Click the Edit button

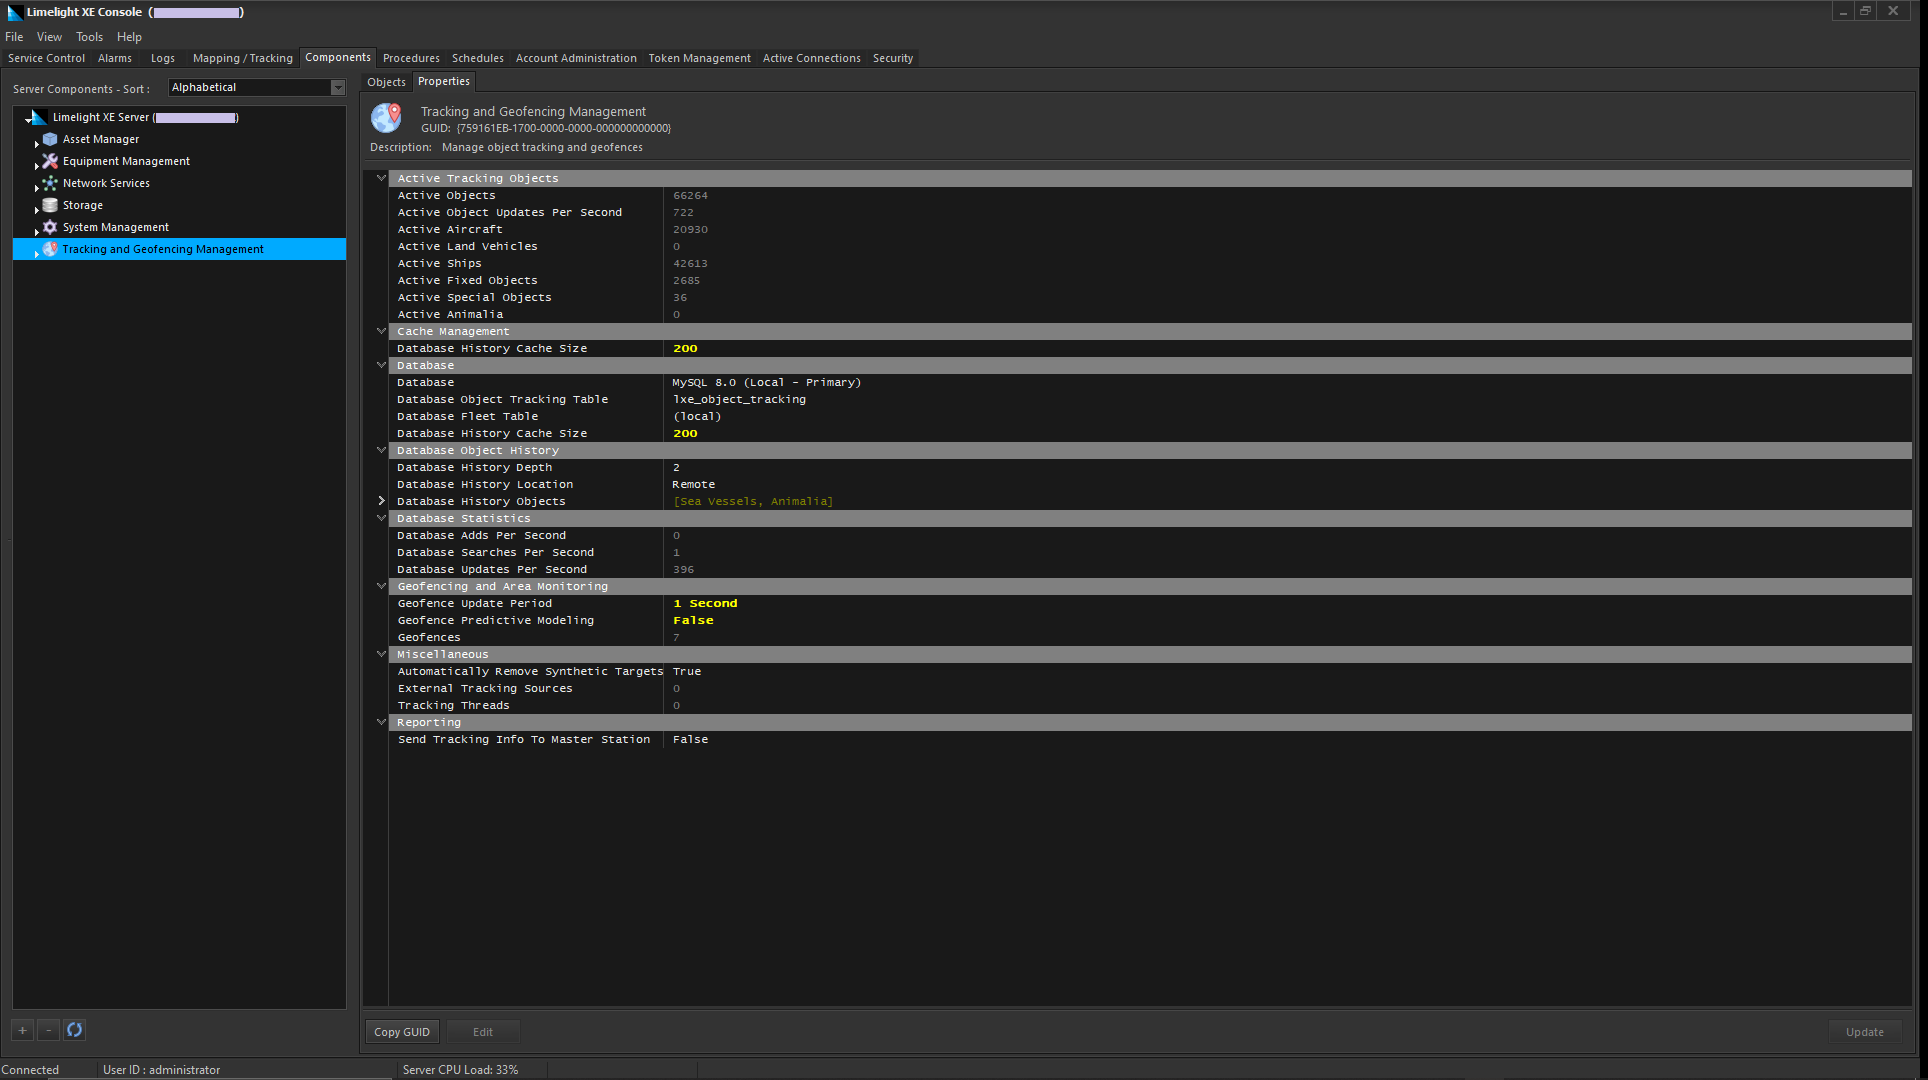point(483,1032)
